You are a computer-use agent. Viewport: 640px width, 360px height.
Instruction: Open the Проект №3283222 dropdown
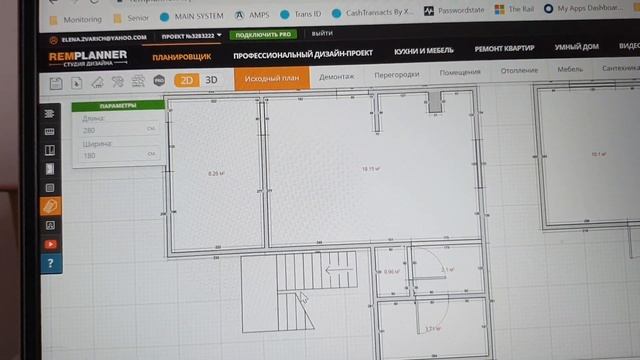click(191, 36)
